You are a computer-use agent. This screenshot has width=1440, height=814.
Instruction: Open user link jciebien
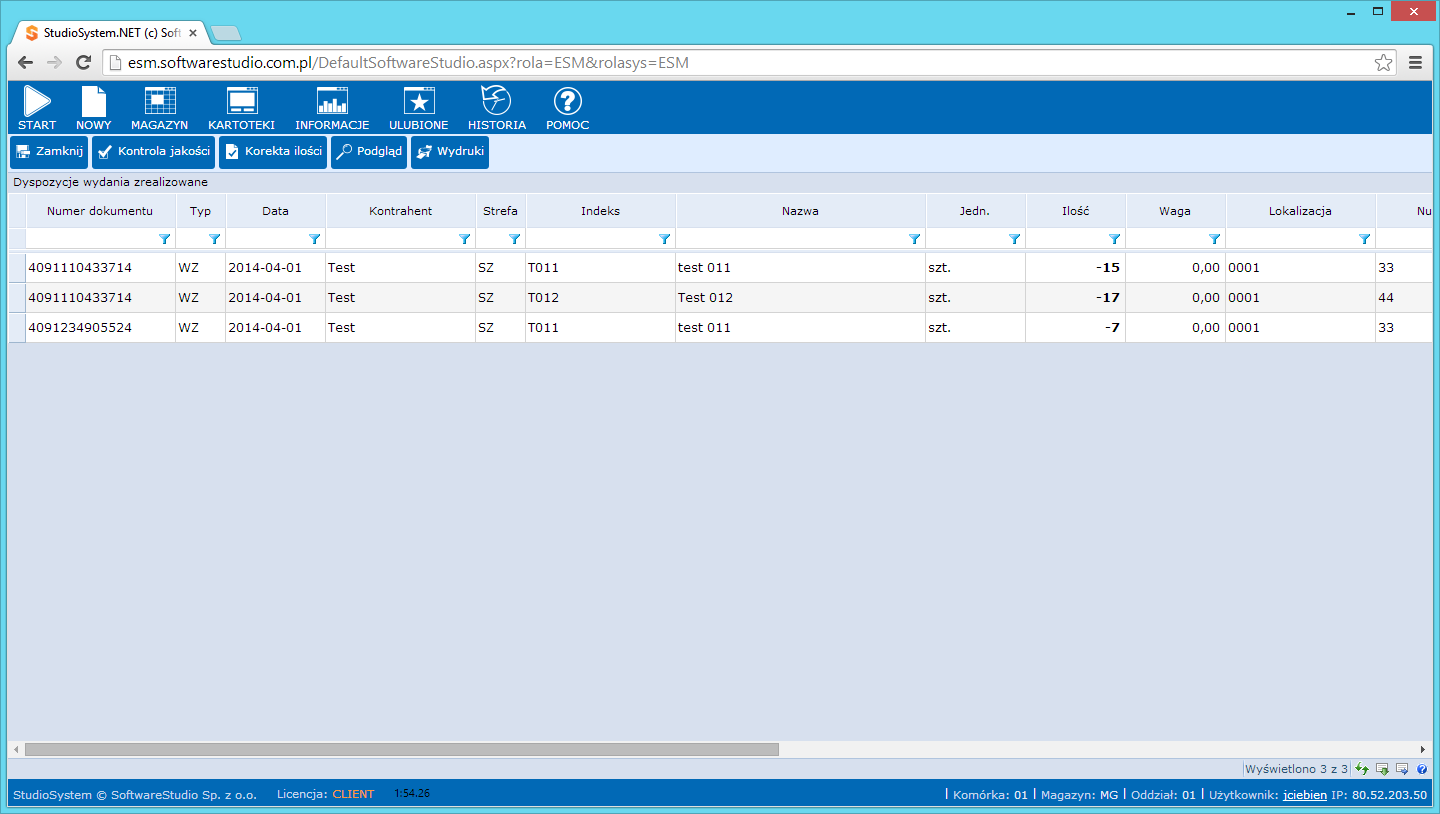coord(1305,795)
